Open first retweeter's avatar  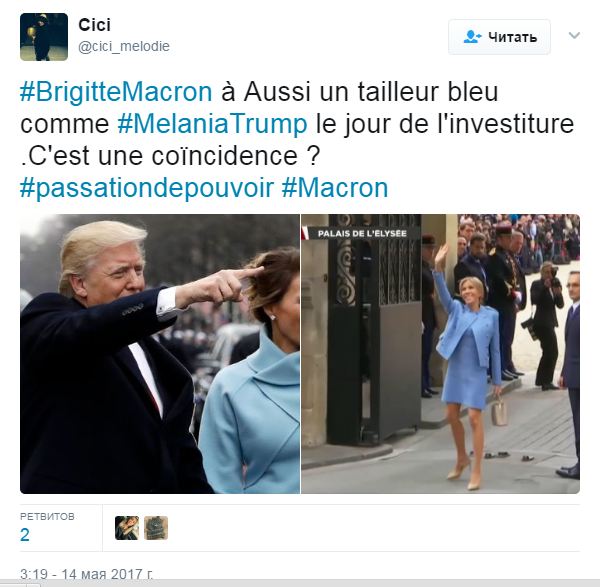127,528
